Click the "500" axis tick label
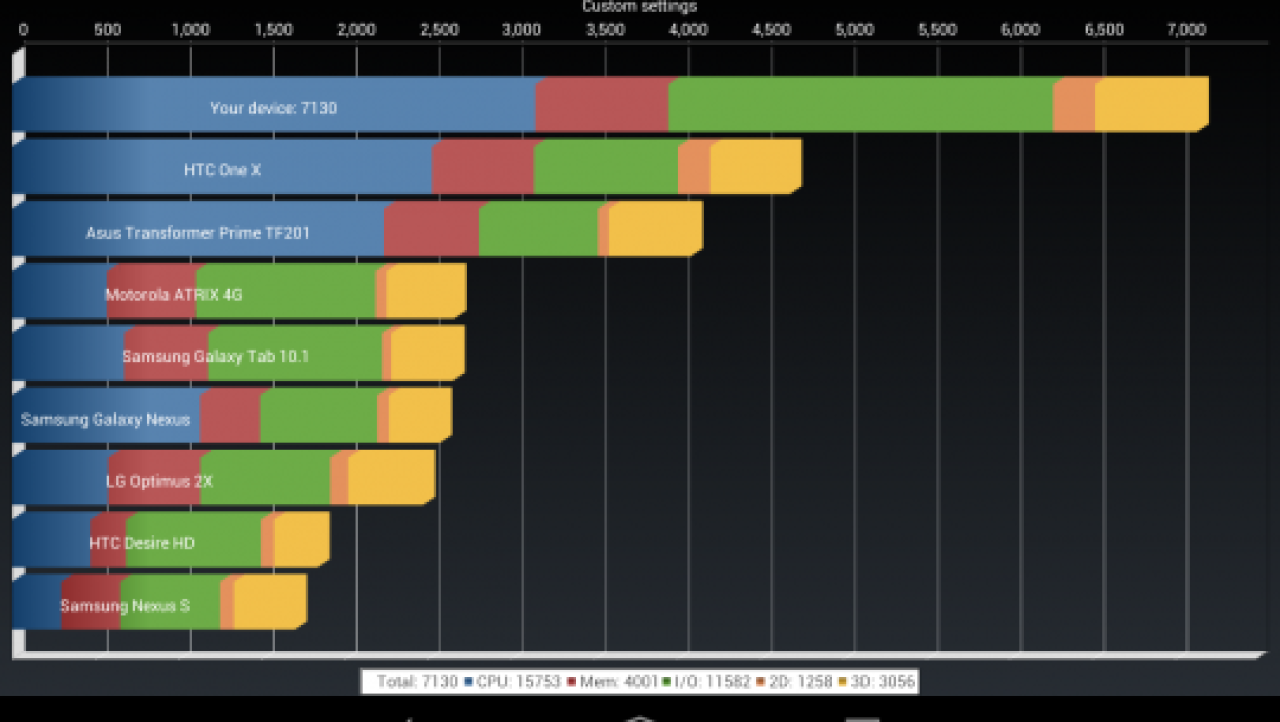 (107, 30)
